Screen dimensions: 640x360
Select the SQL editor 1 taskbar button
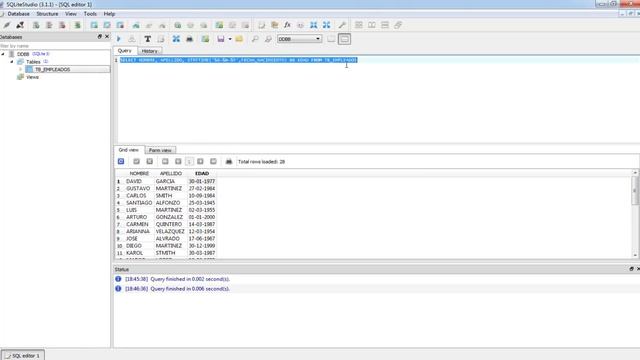pyautogui.click(x=23, y=356)
